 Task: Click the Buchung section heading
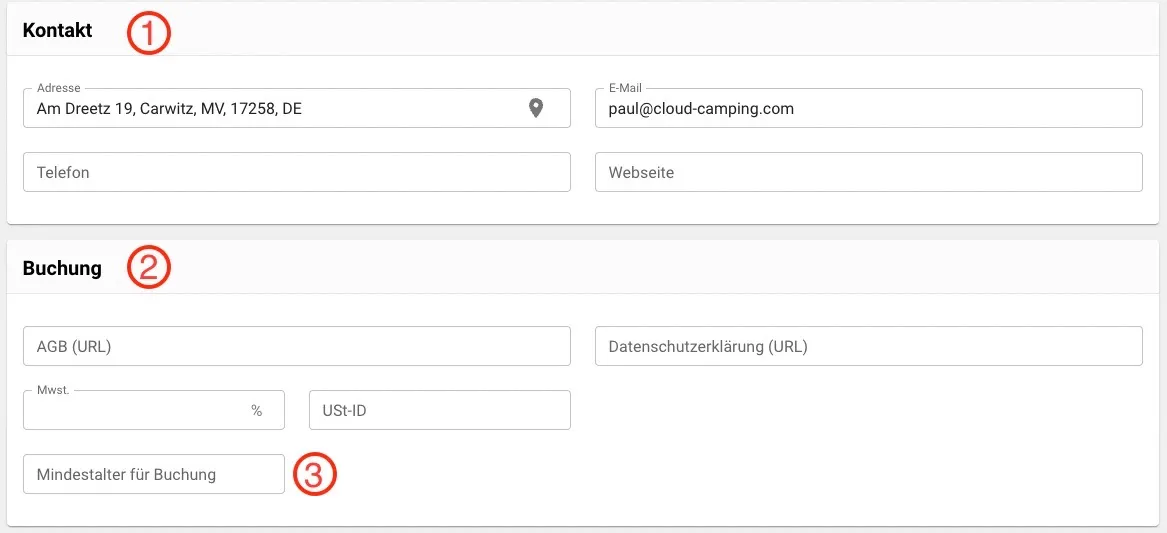pos(63,268)
